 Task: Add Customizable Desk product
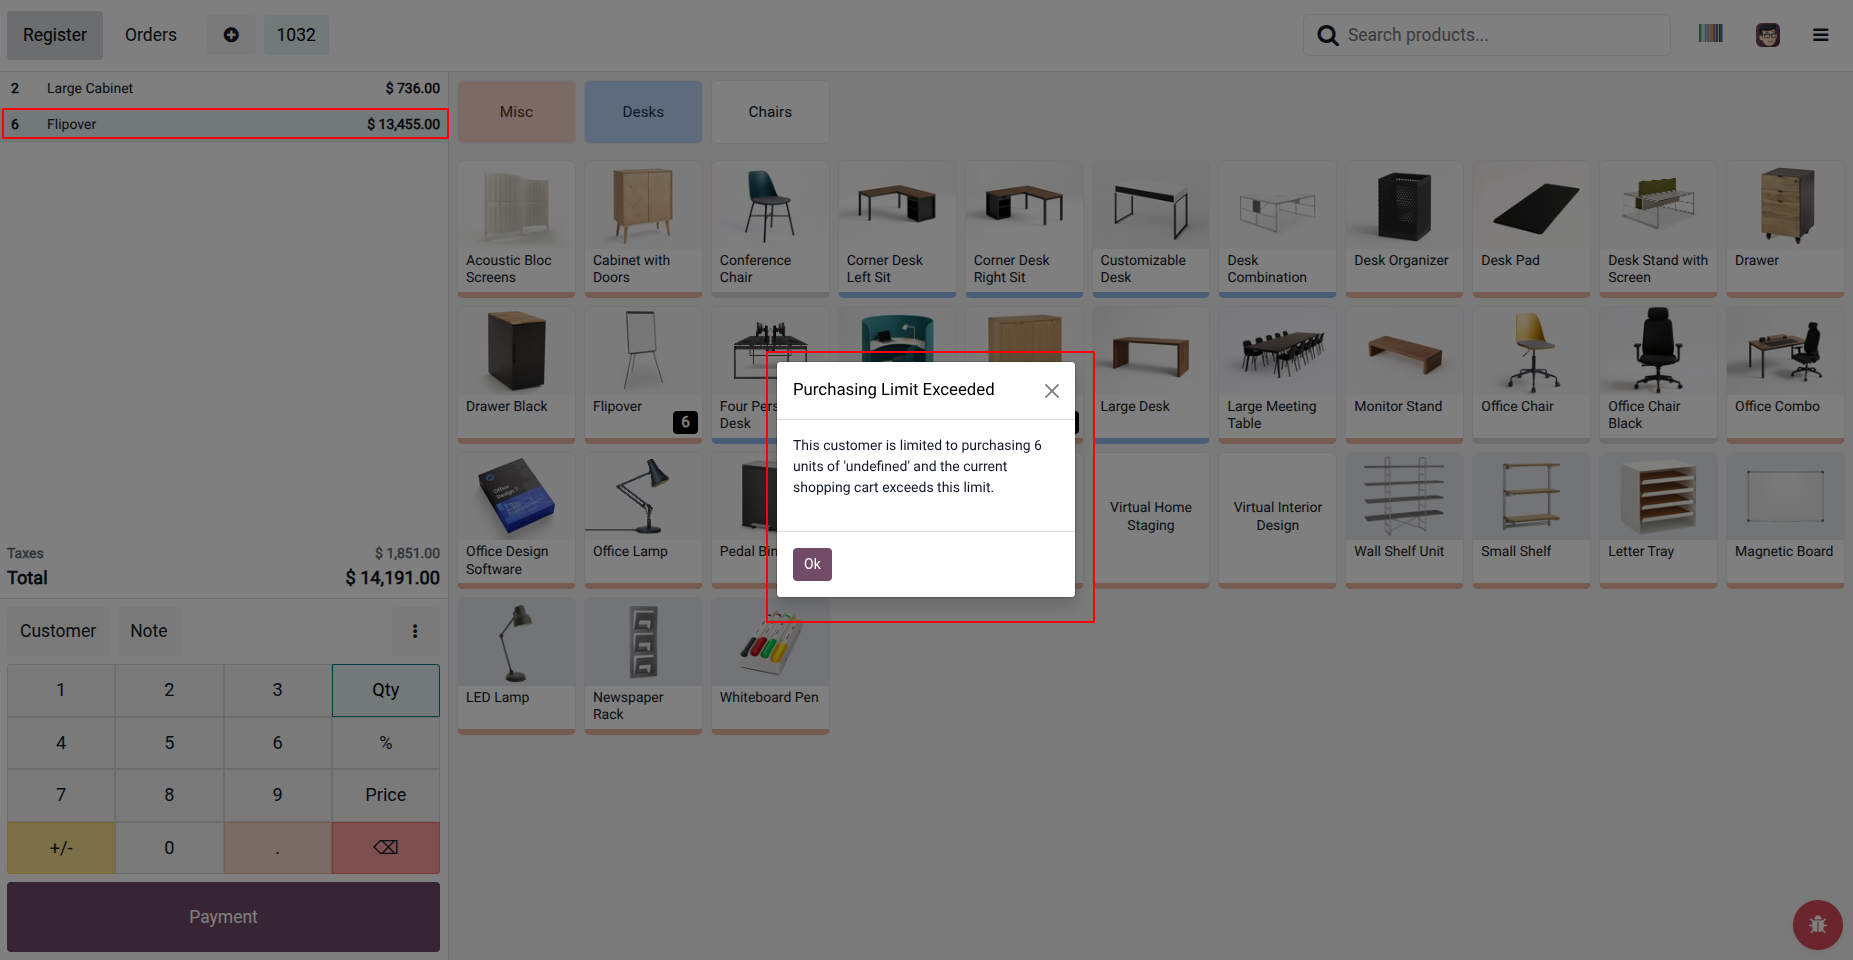[1151, 229]
